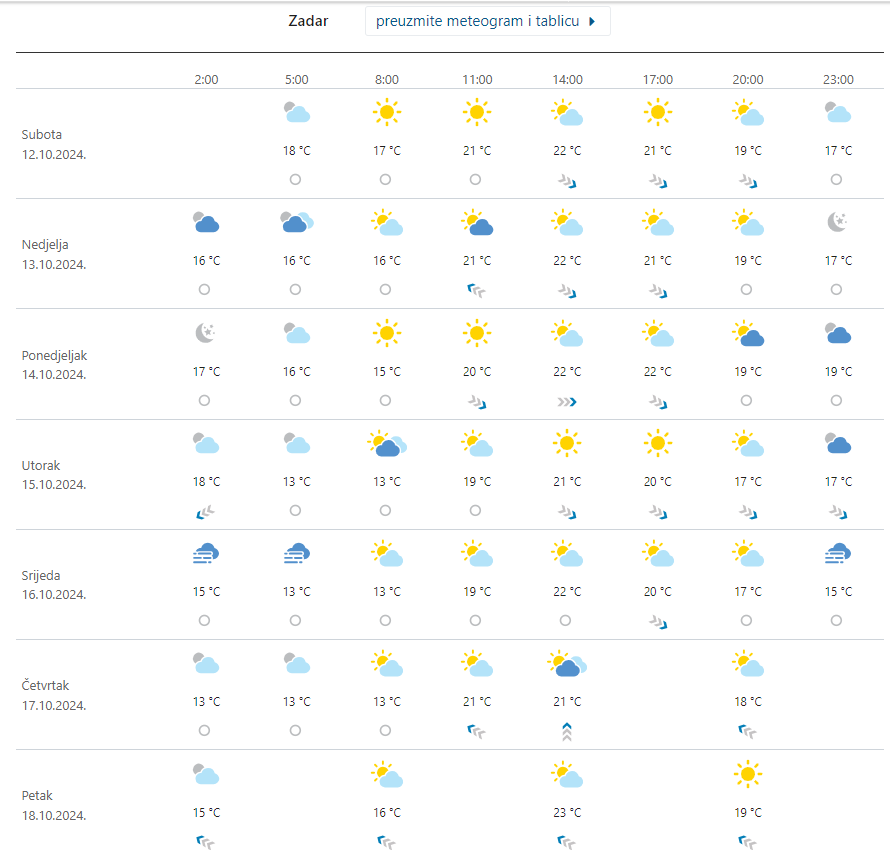
Task: Select the cloudy icon for Nedjelja at 5:00
Action: coord(296,222)
